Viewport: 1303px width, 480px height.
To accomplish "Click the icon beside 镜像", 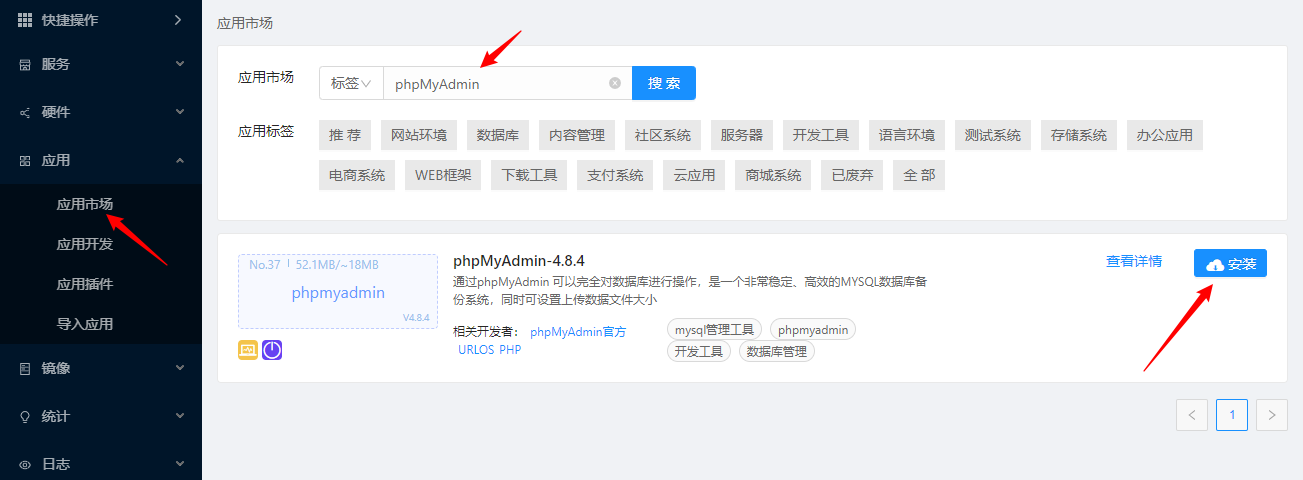I will 25,368.
